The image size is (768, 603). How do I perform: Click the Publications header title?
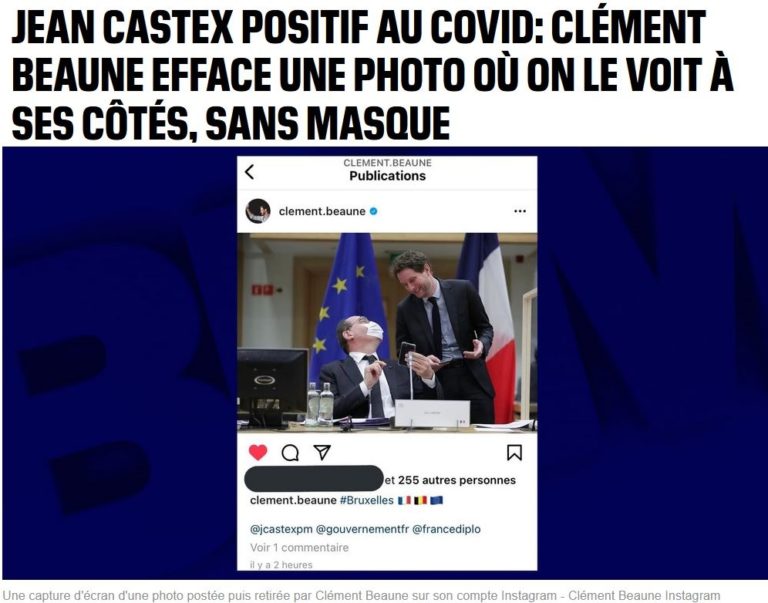(x=387, y=176)
